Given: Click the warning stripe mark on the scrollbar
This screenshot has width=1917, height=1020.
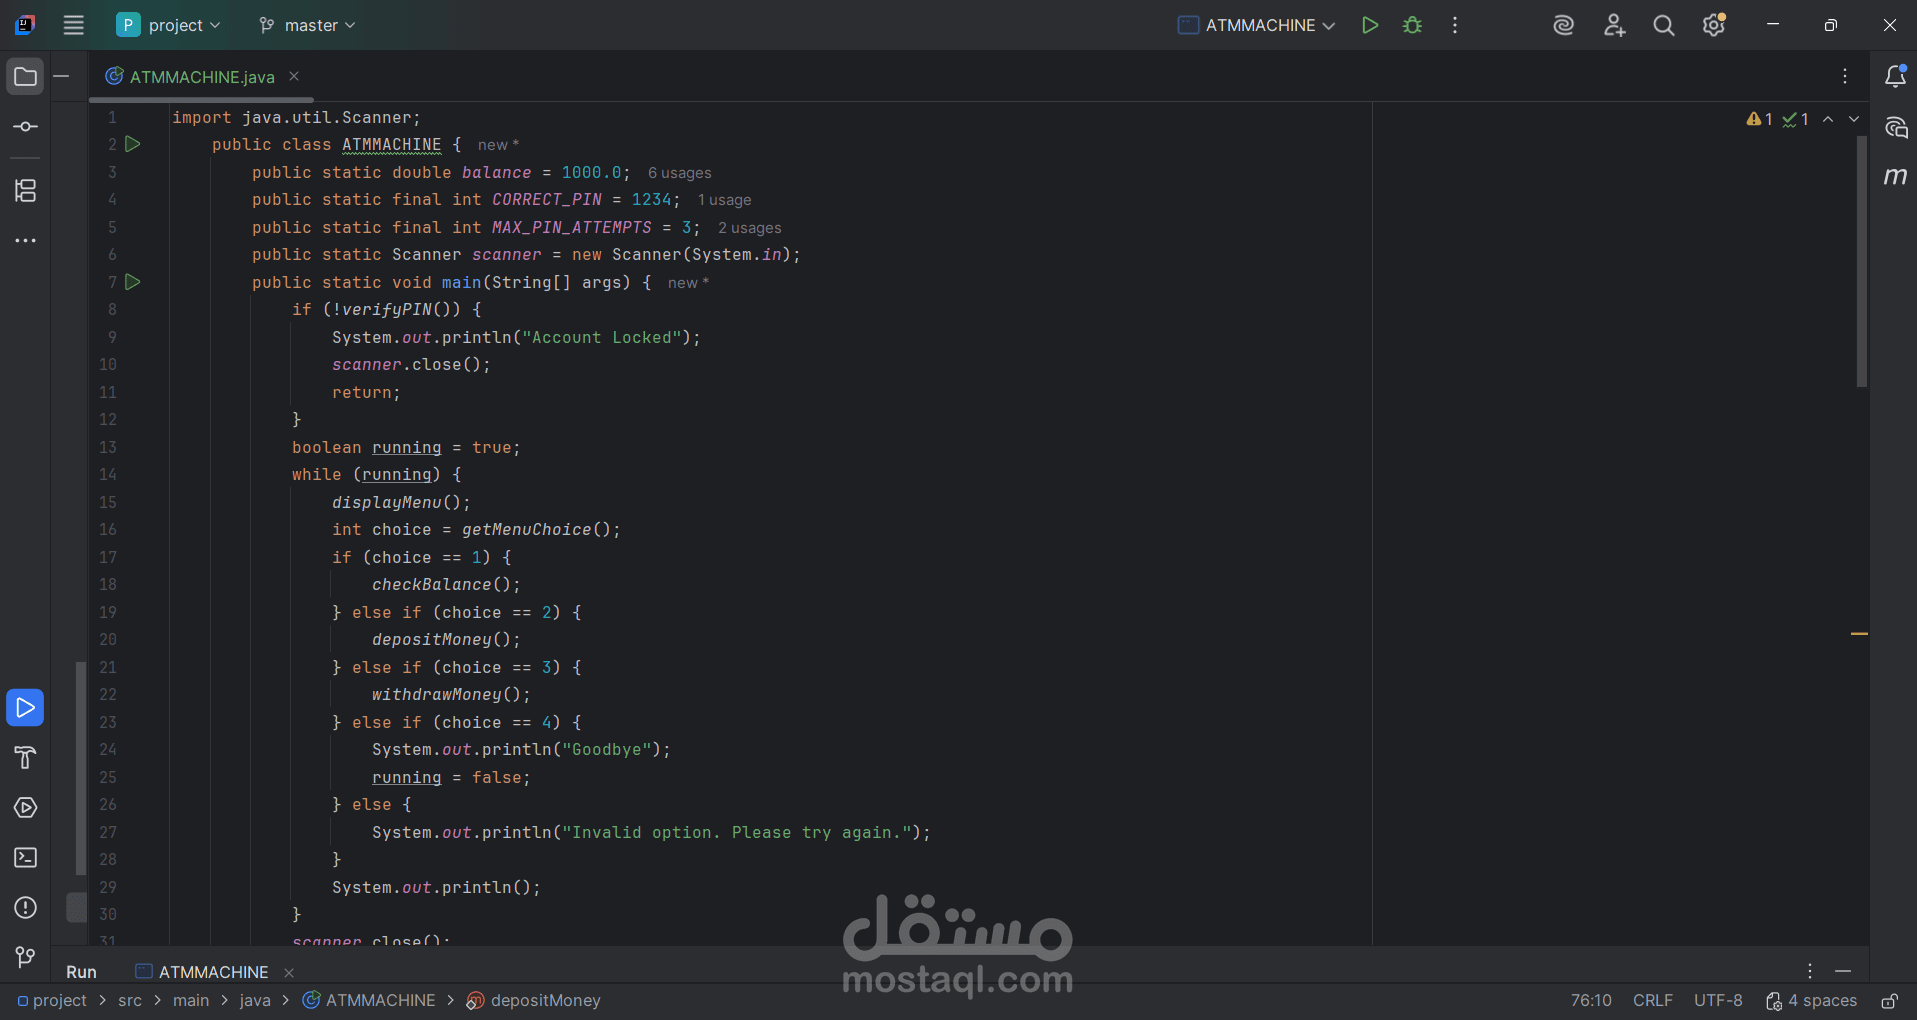Looking at the screenshot, I should coord(1859,634).
